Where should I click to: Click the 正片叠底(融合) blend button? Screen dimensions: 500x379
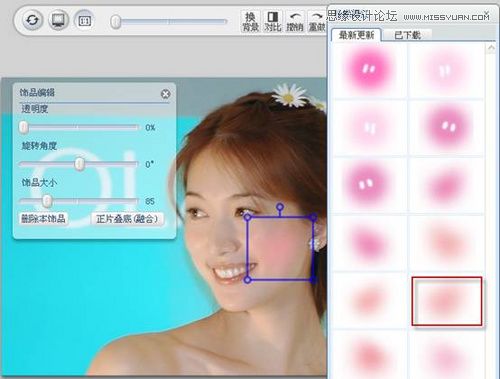(x=127, y=219)
